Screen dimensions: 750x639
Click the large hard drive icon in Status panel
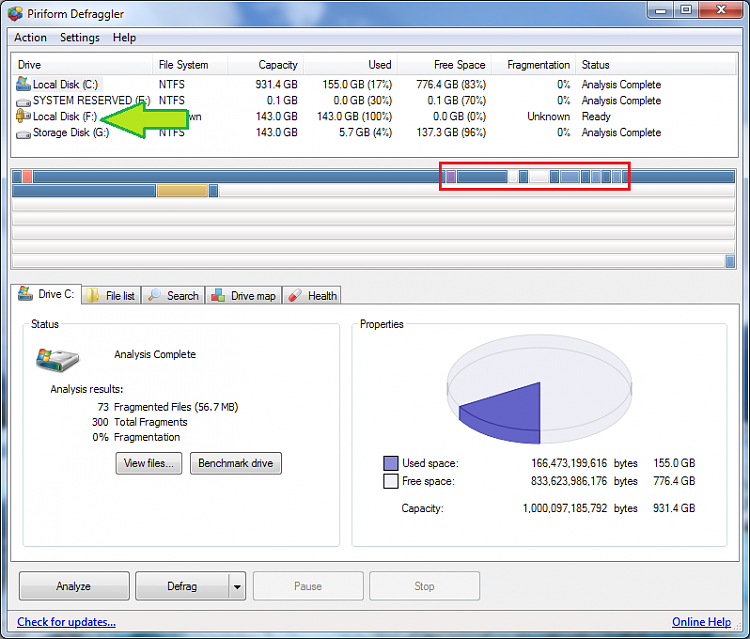pyautogui.click(x=57, y=360)
